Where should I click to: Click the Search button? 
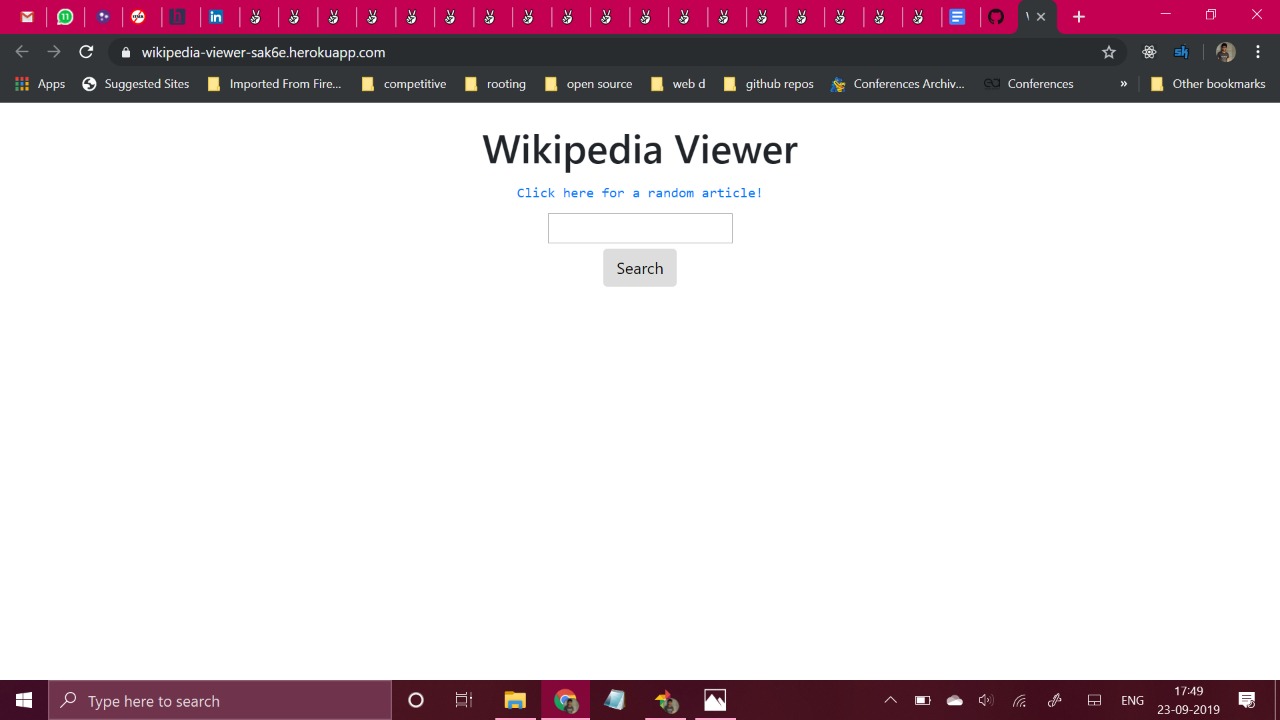coord(640,268)
